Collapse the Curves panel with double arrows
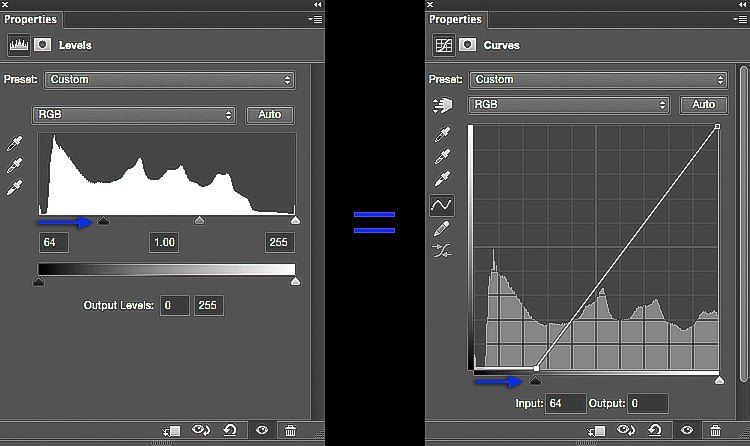Viewport: 750px width, 446px height. (x=742, y=4)
